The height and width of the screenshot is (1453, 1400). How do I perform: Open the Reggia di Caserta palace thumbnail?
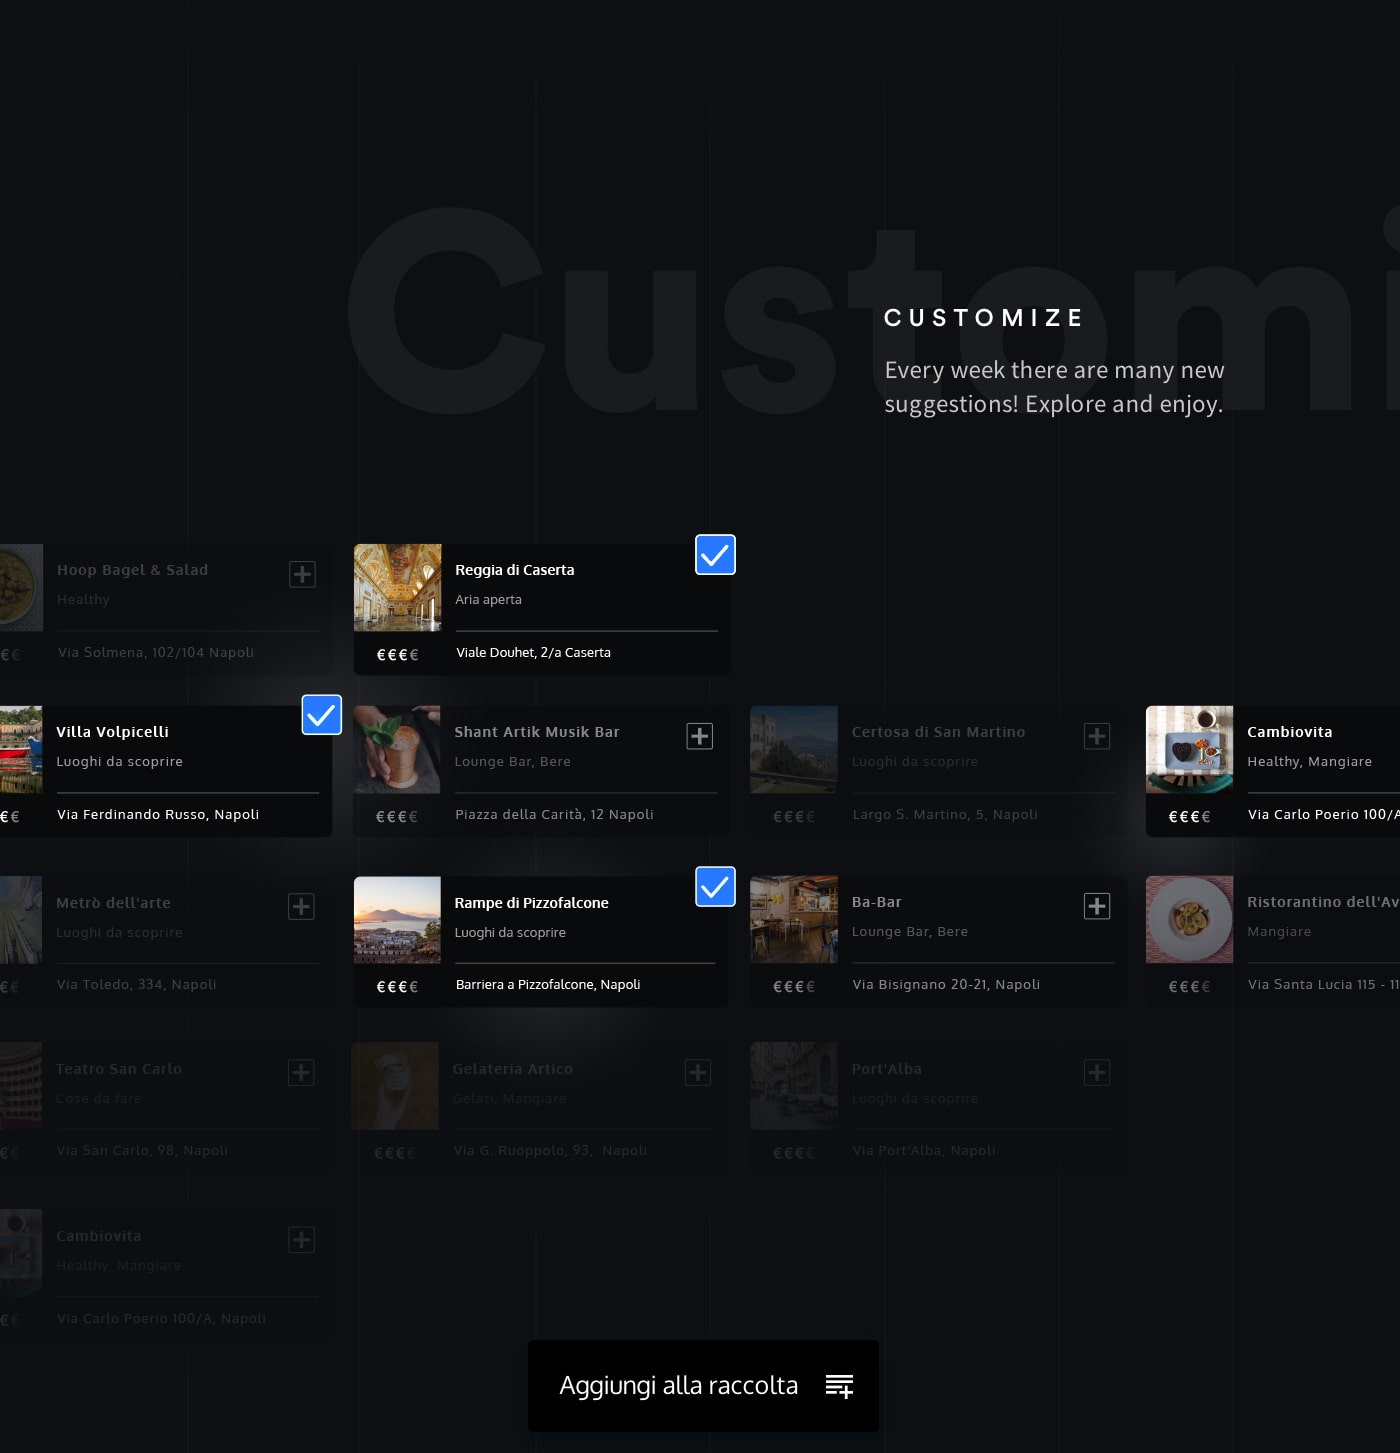(397, 587)
